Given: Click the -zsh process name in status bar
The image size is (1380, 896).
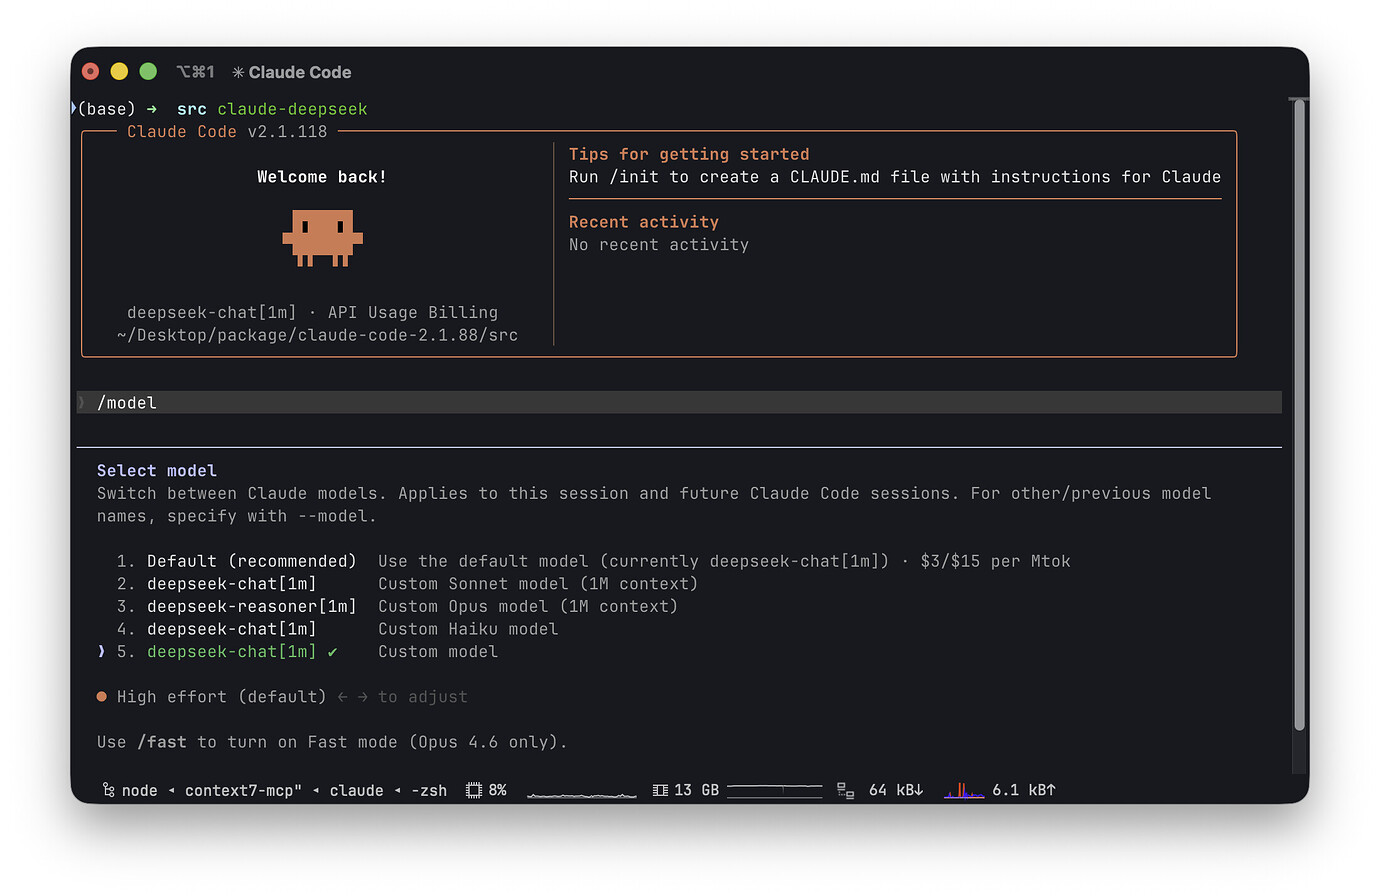Looking at the screenshot, I should click(x=429, y=790).
